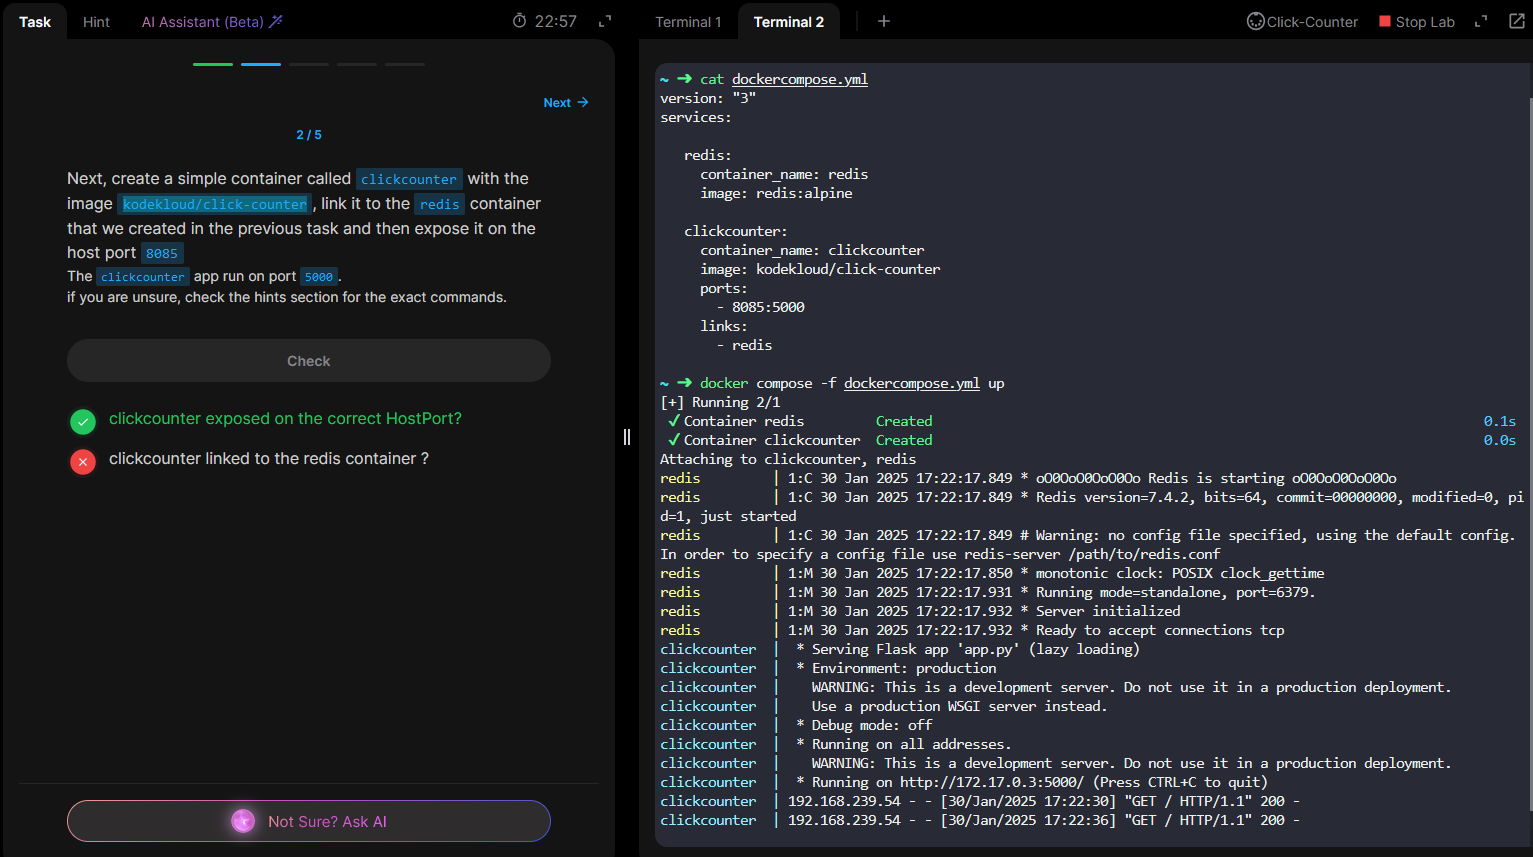1533x857 pixels.
Task: Open the Hint tab
Action: [96, 22]
